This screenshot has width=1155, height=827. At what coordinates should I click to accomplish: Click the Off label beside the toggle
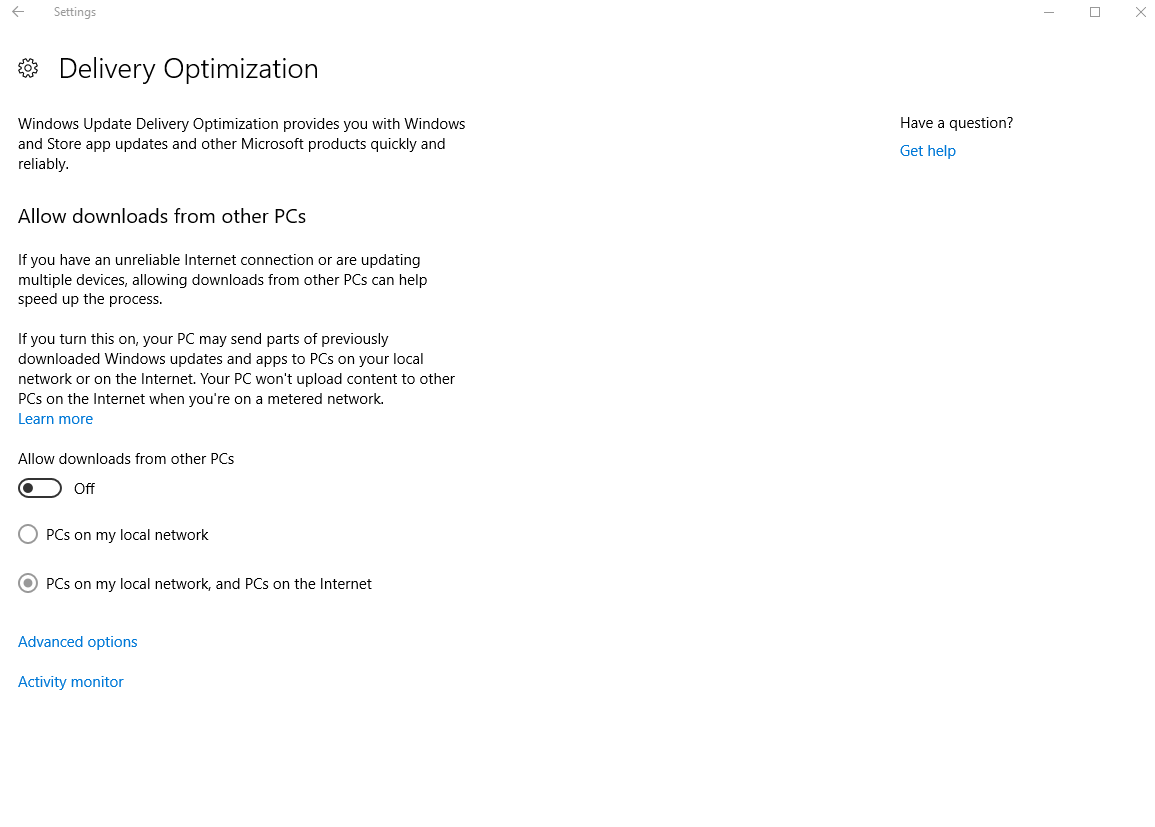[84, 489]
